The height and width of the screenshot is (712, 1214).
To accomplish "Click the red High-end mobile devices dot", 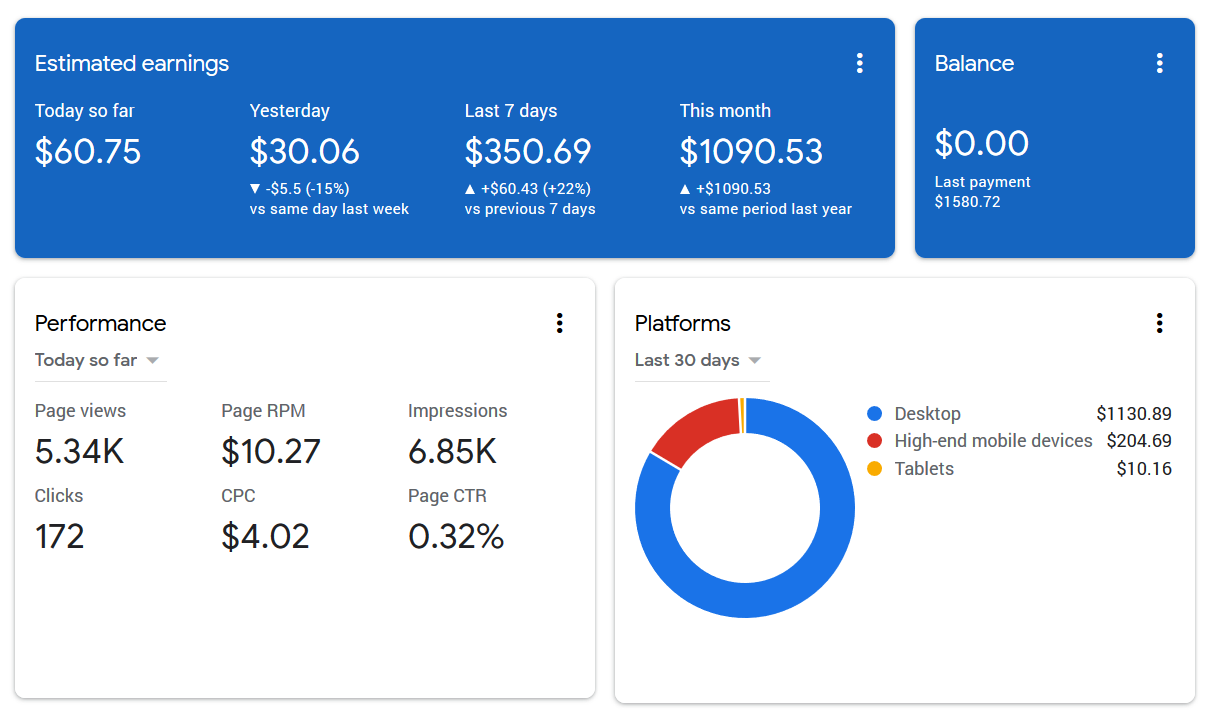I will click(875, 441).
